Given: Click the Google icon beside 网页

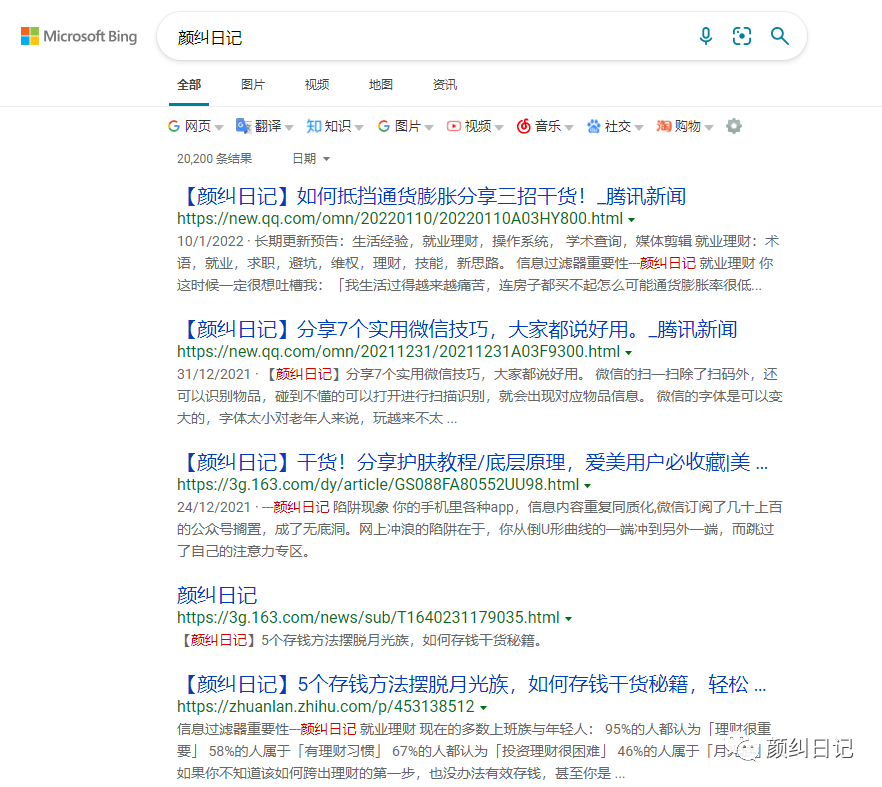Looking at the screenshot, I should click(174, 126).
